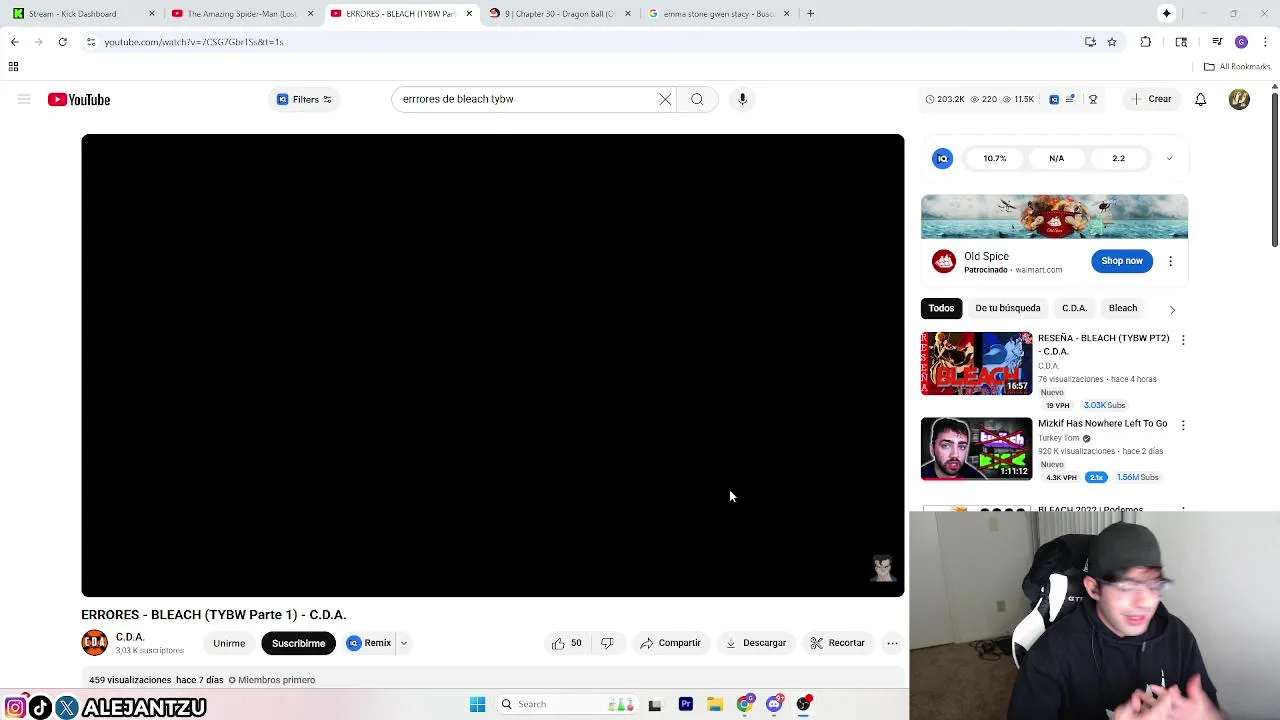
Task: Click the Remix button
Action: tap(369, 643)
